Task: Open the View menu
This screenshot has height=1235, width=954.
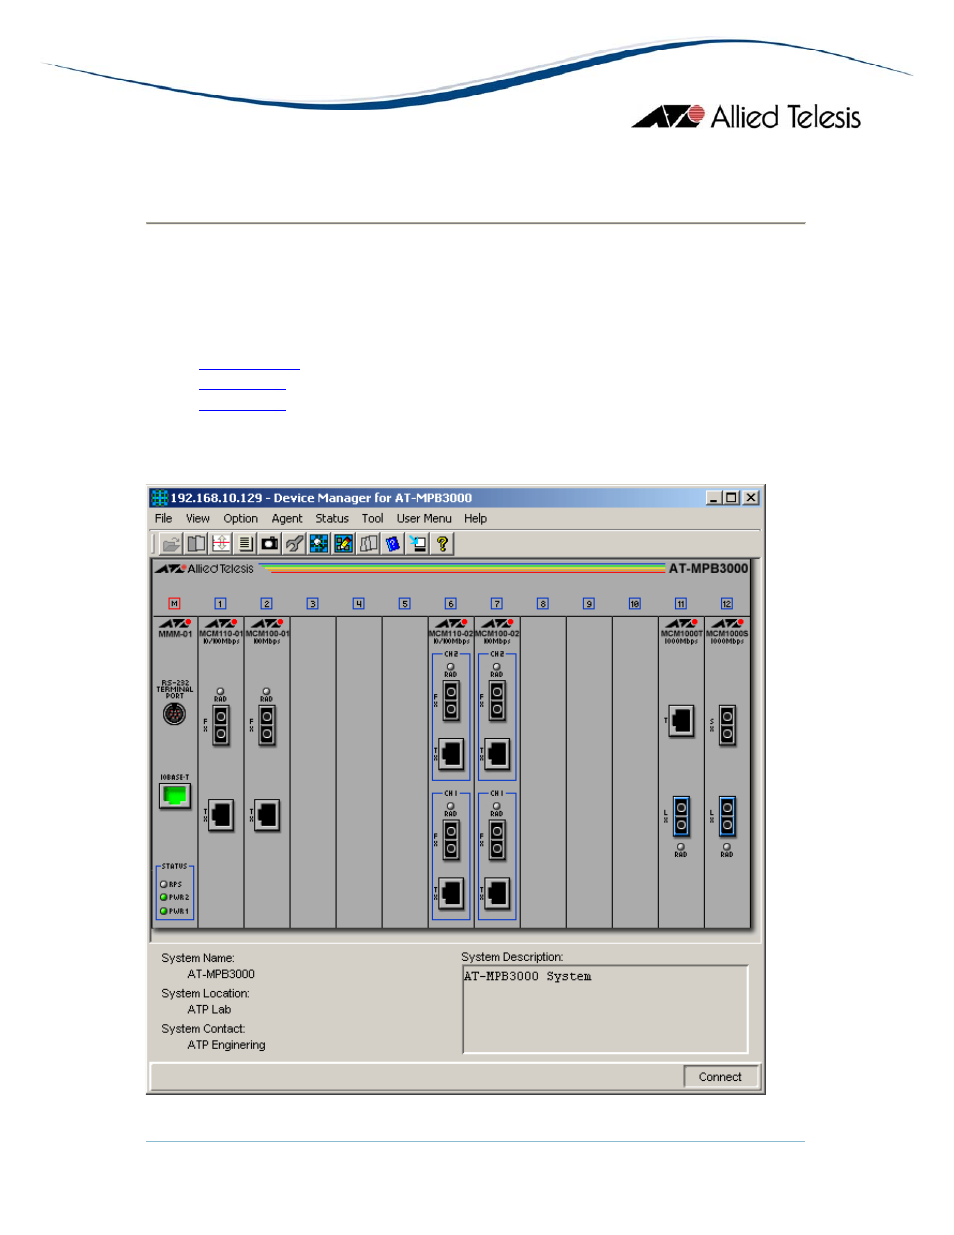Action: click(198, 519)
